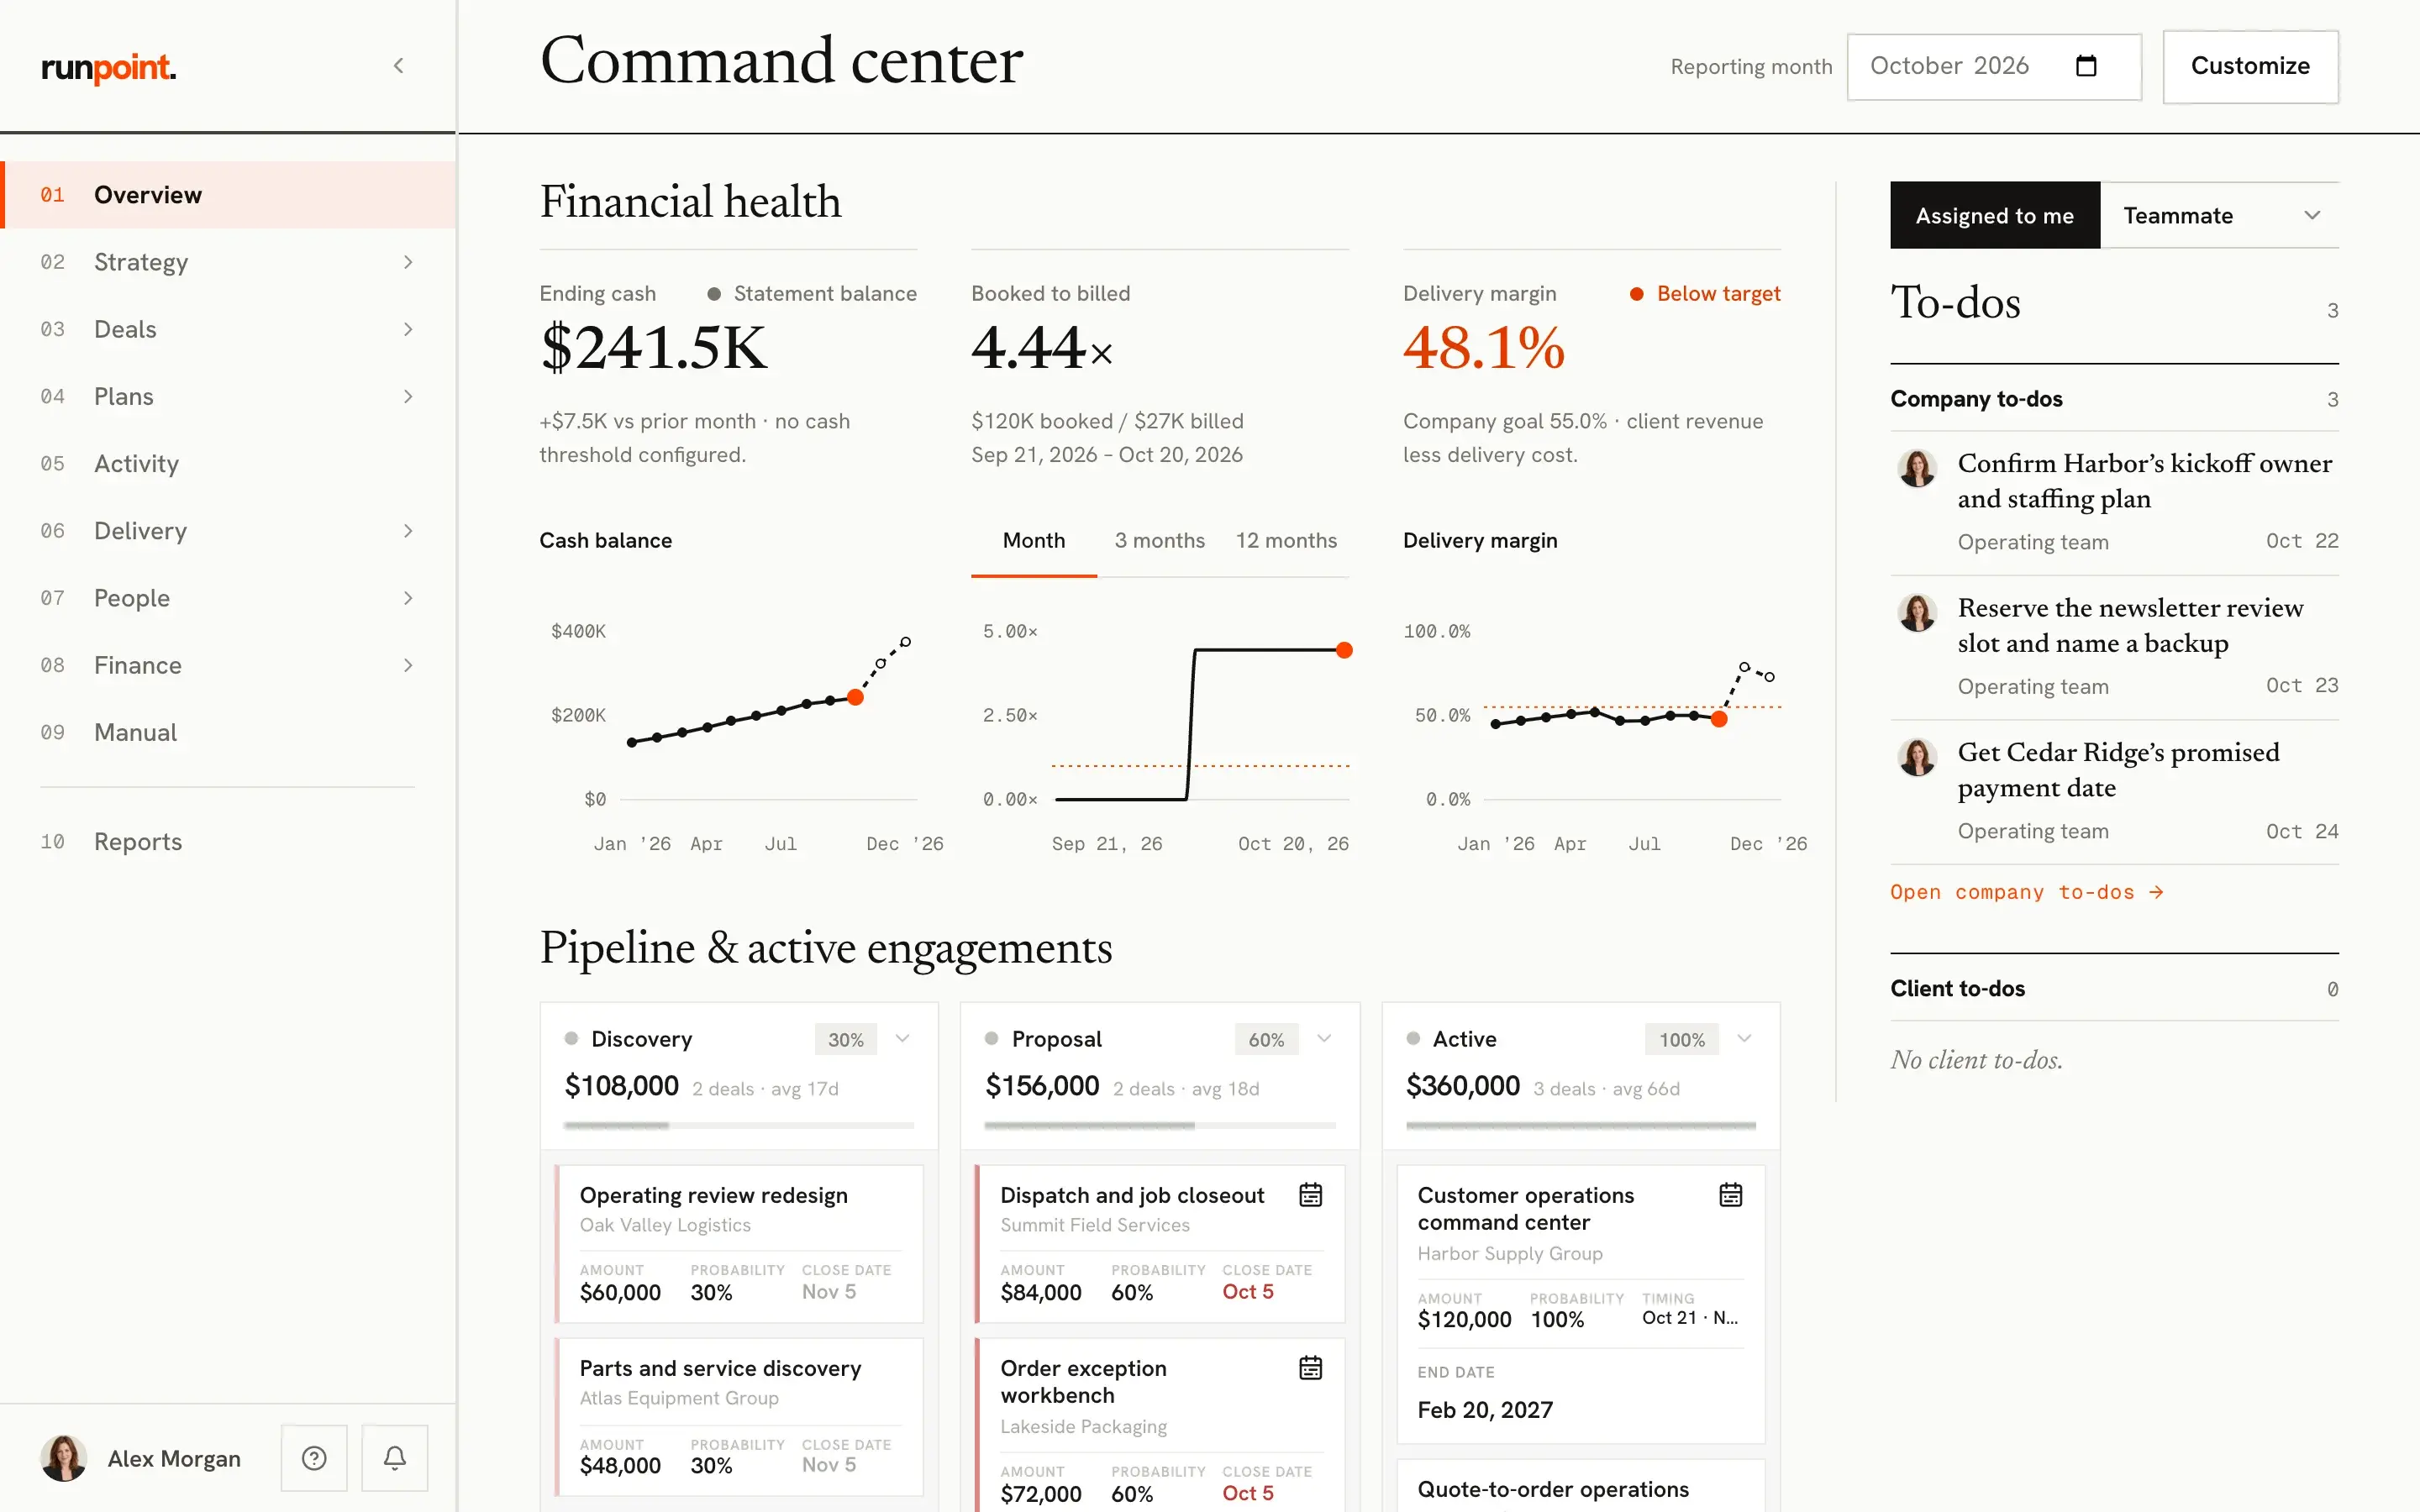Image resolution: width=2420 pixels, height=1512 pixels.
Task: Click the Discovery 30% probability badge
Action: [x=845, y=1039]
